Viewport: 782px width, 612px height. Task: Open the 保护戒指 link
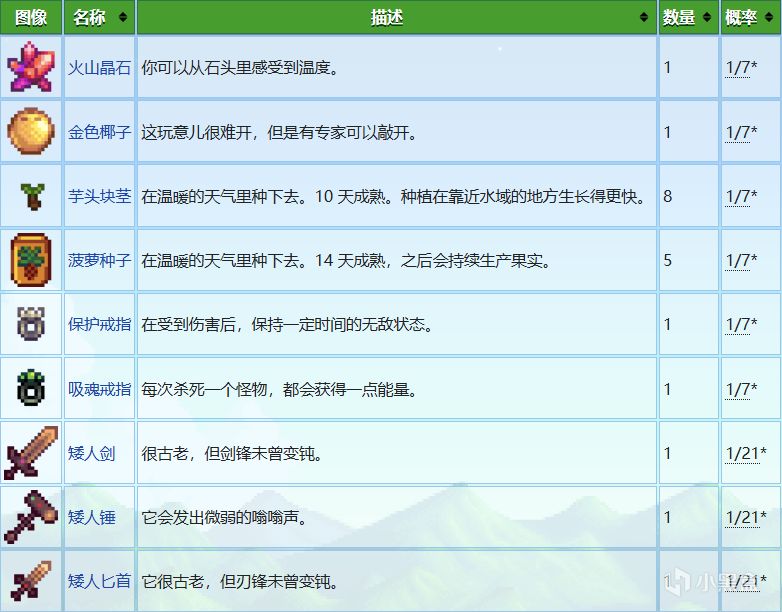[x=99, y=324]
